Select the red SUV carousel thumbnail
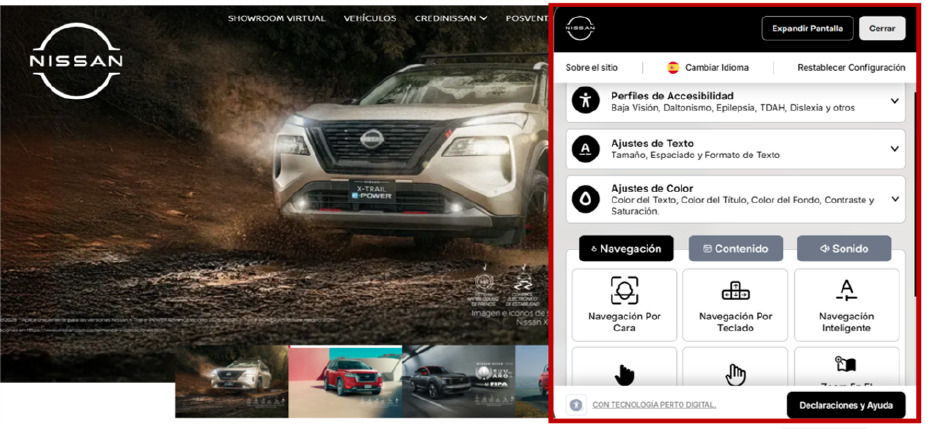Image resolution: width=928 pixels, height=429 pixels. [345, 382]
